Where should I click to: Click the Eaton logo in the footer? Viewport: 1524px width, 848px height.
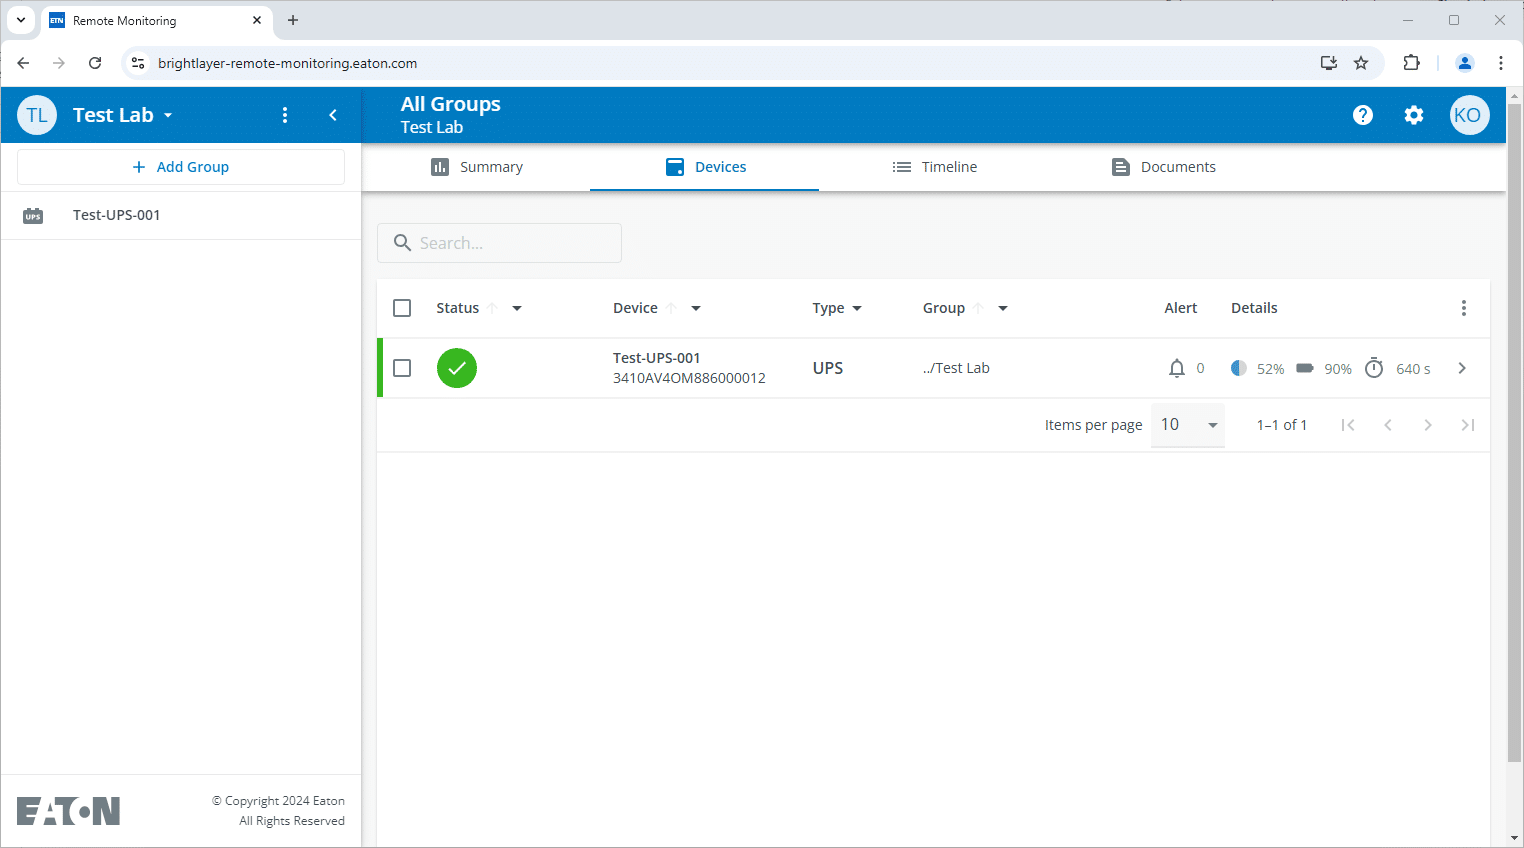(x=68, y=811)
